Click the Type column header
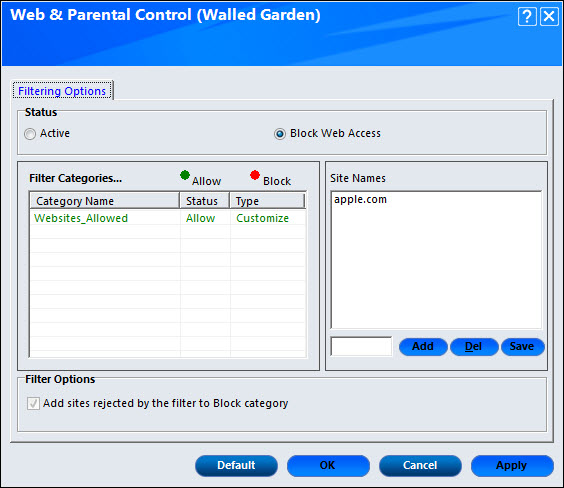Screen dimensions: 564x488 [267, 201]
